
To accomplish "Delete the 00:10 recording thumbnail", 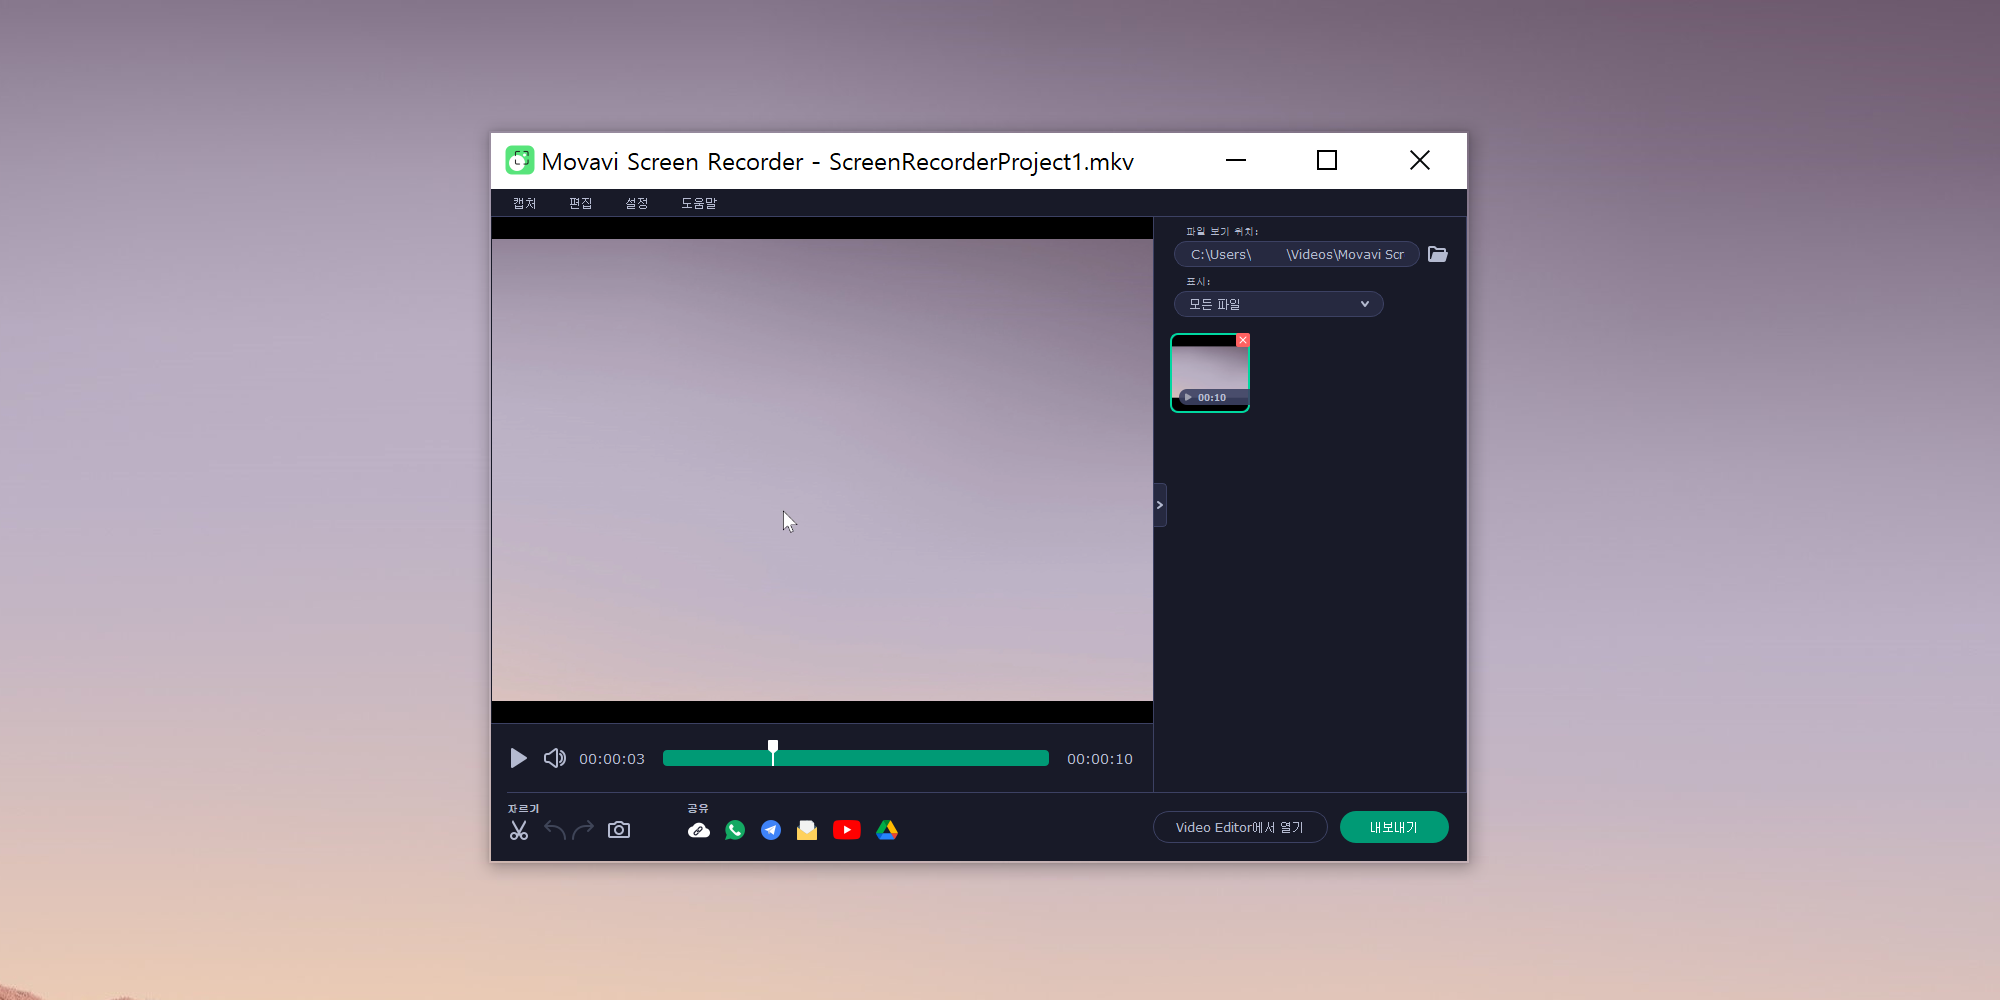I will coord(1243,340).
